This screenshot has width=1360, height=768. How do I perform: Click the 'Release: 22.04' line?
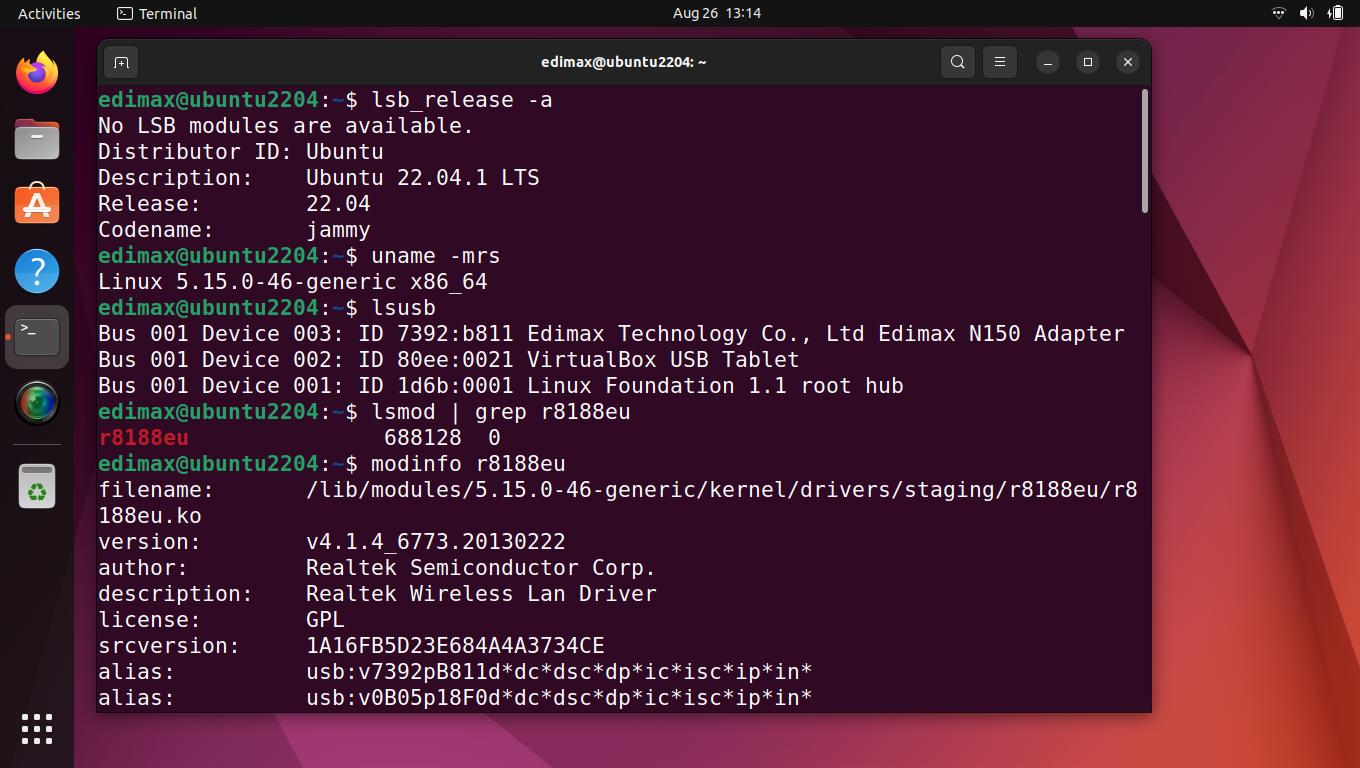234,204
